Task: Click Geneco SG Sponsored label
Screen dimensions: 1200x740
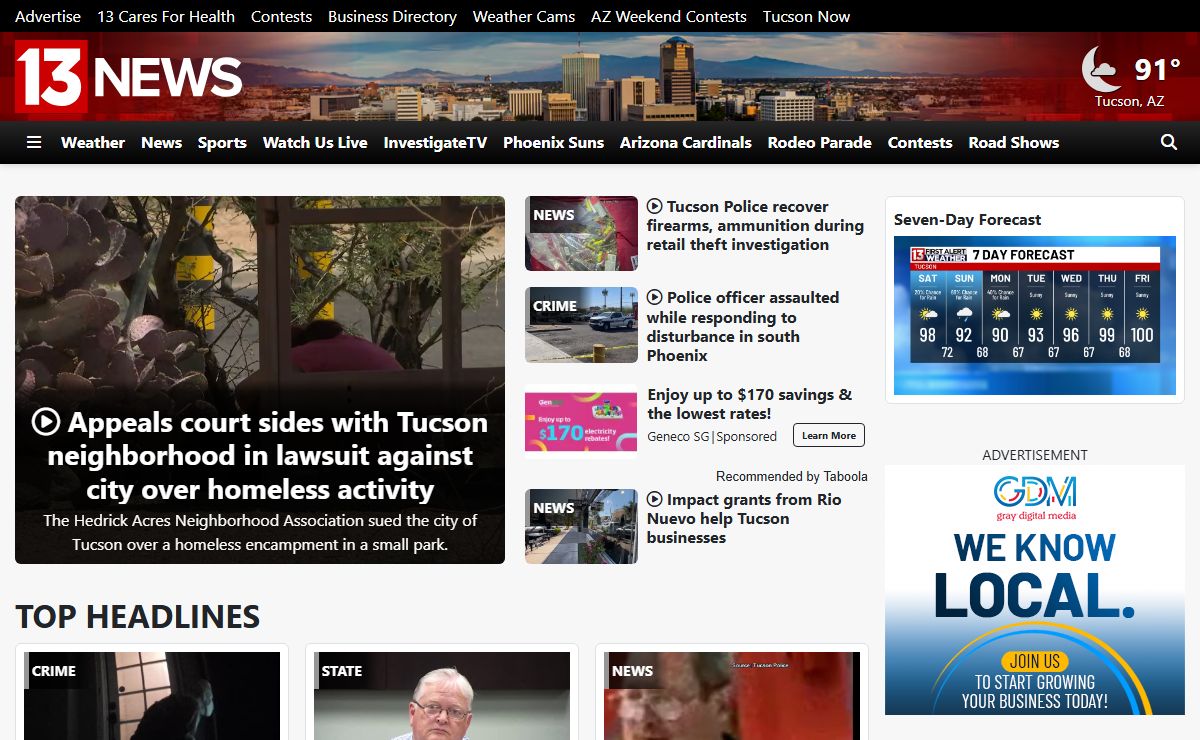Action: pos(712,436)
